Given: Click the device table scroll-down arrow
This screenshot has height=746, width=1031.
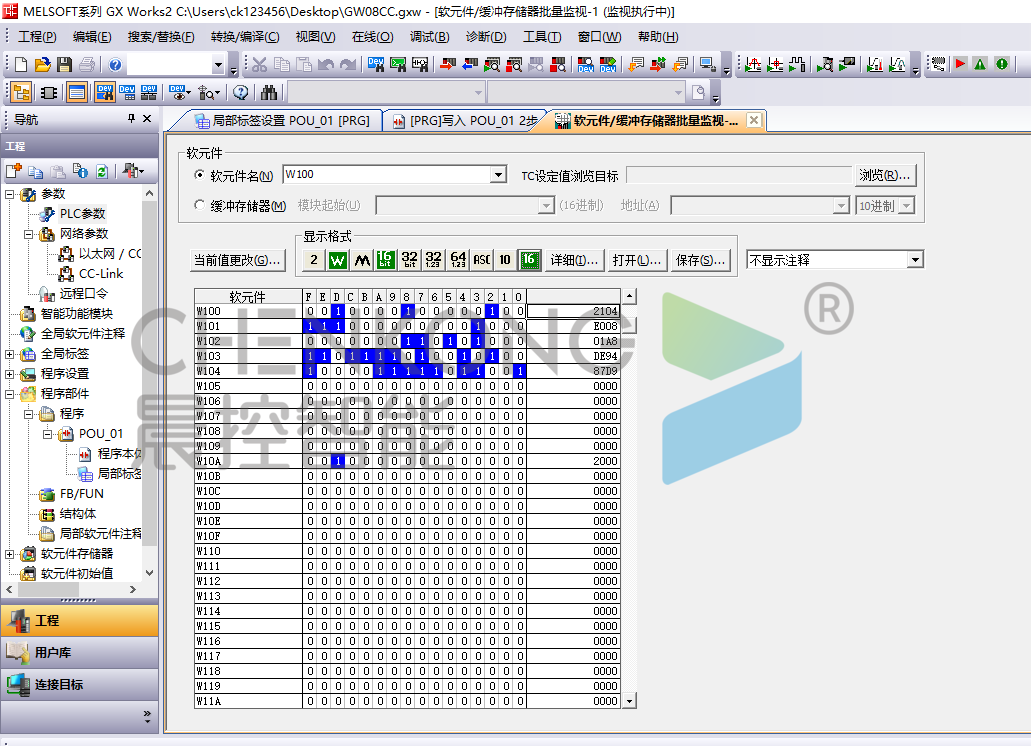Looking at the screenshot, I should 629,701.
